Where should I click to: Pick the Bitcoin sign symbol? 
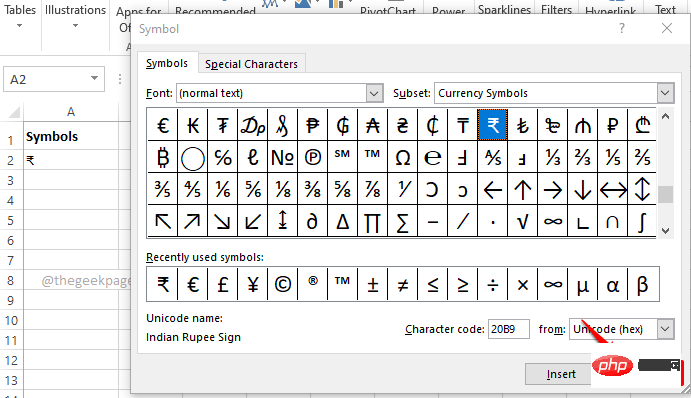pos(163,157)
